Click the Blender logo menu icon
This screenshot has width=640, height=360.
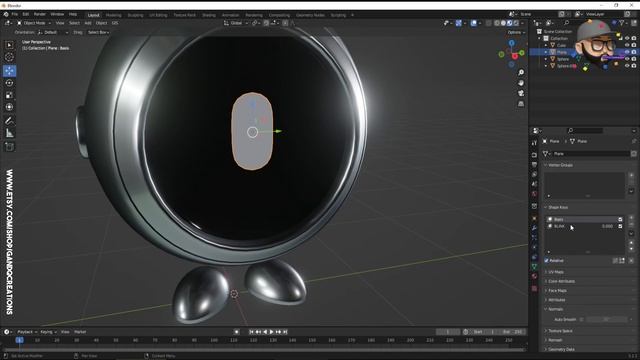[x=6, y=14]
